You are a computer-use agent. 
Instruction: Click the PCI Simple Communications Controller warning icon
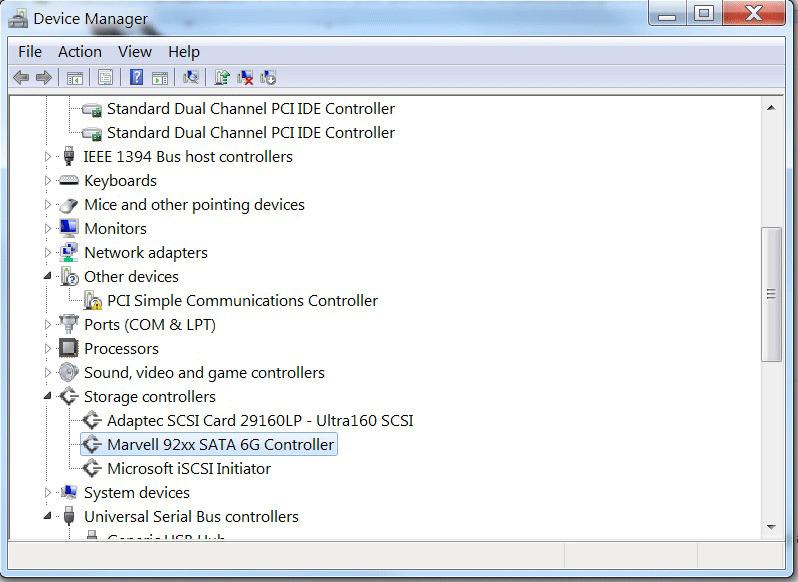tap(92, 300)
